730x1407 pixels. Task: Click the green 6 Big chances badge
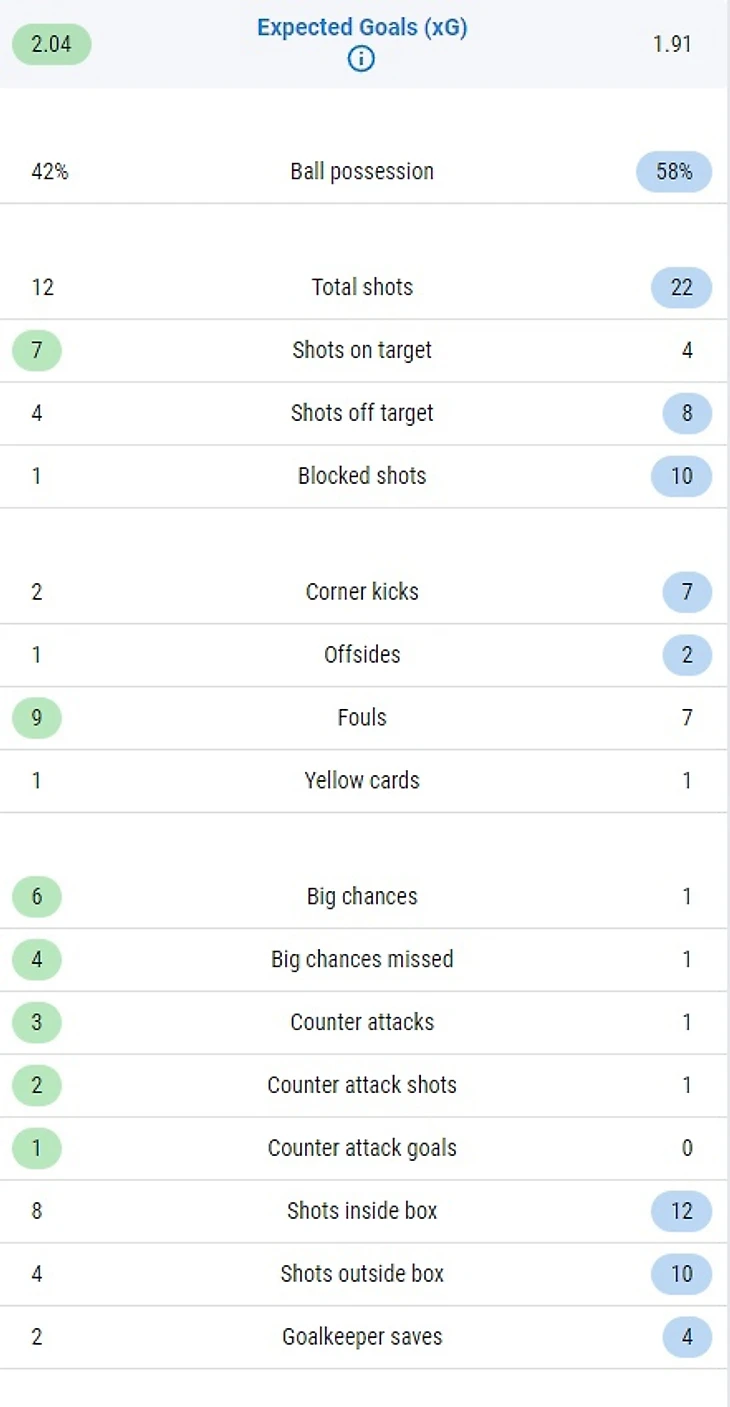coord(37,897)
